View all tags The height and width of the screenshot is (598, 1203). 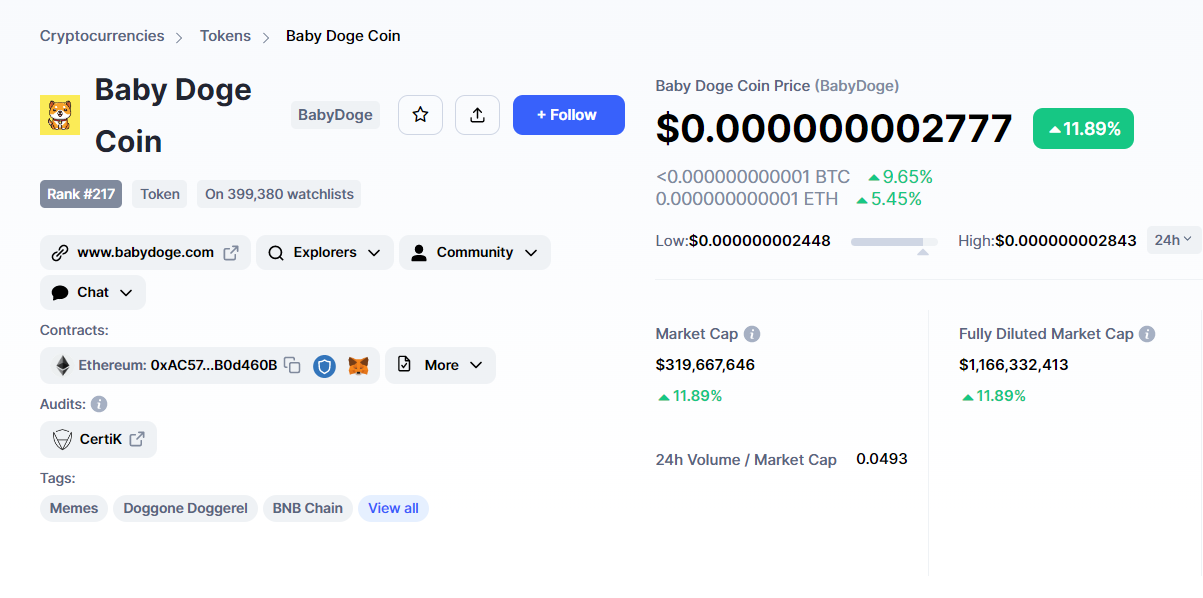point(393,508)
